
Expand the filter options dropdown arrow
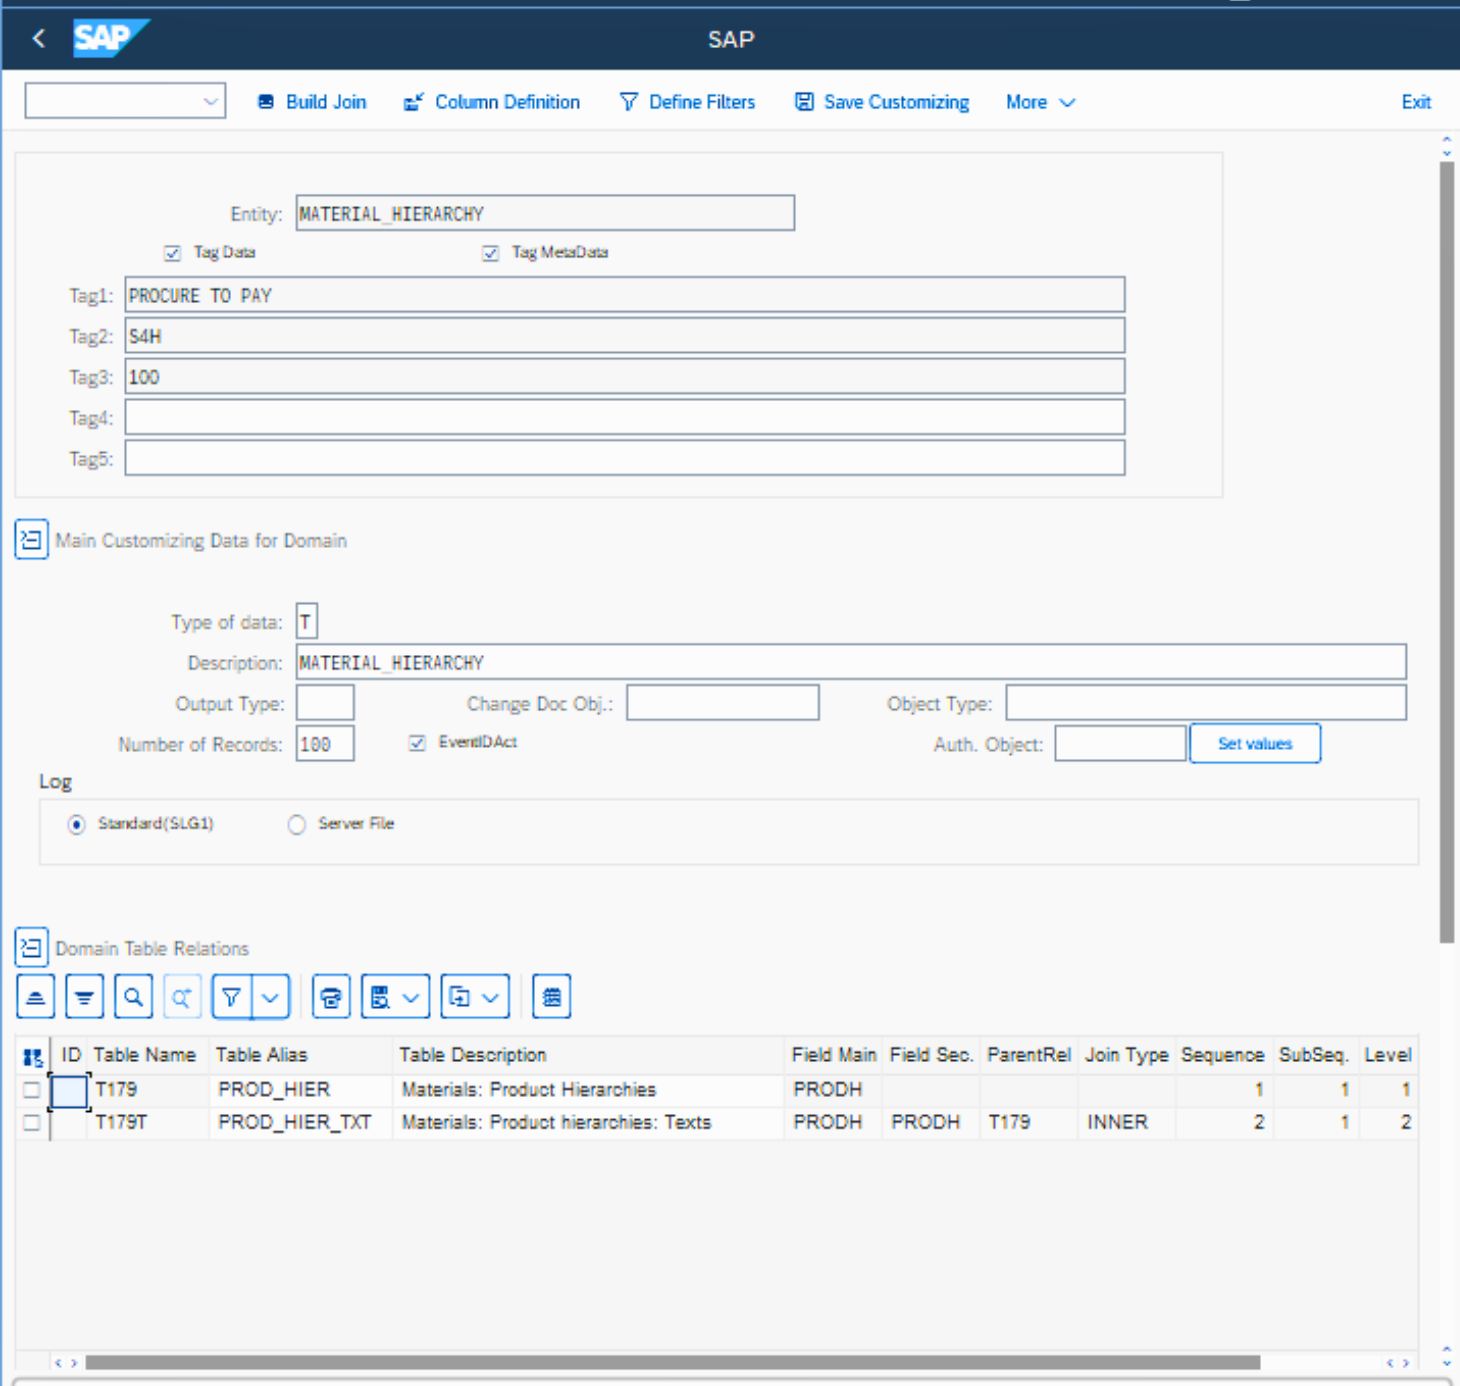[x=271, y=997]
